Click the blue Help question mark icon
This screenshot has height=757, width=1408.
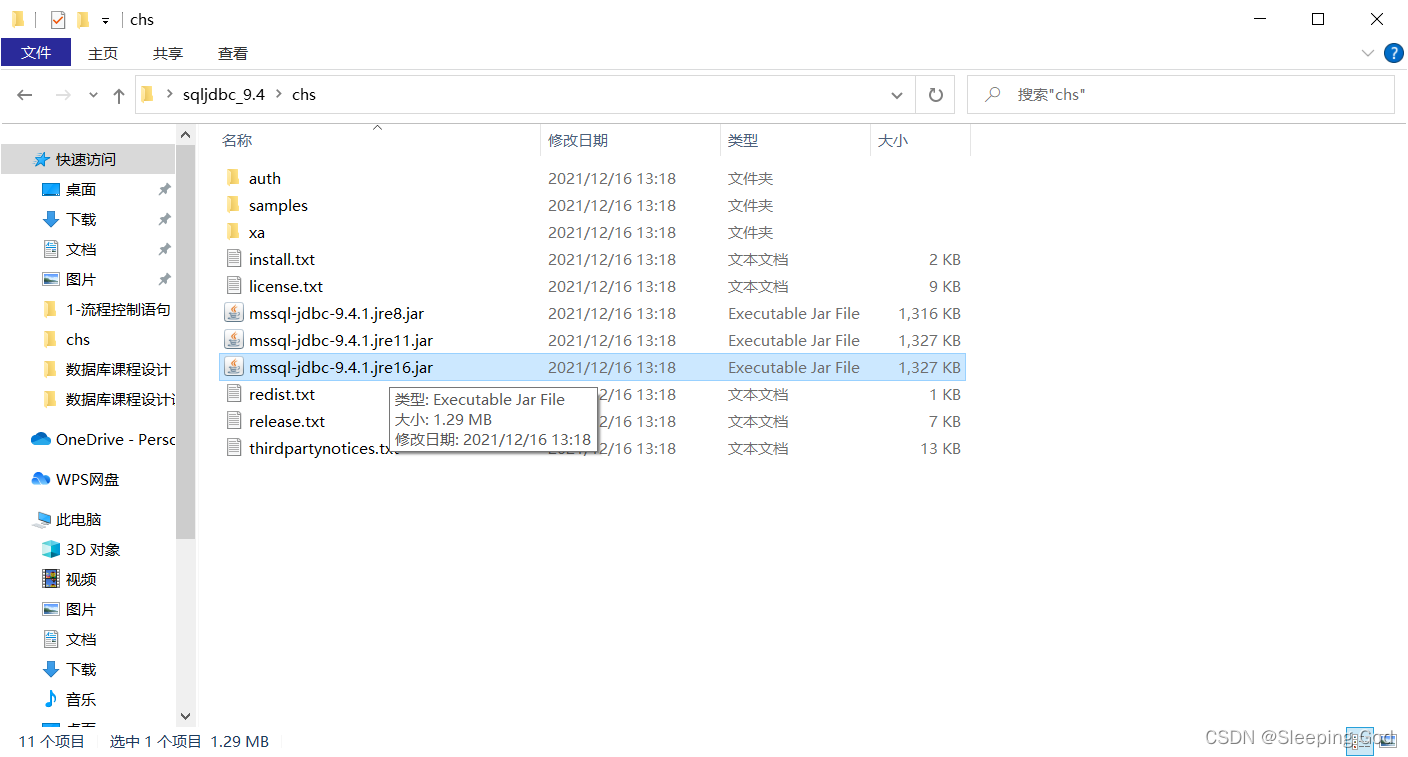pyautogui.click(x=1394, y=53)
